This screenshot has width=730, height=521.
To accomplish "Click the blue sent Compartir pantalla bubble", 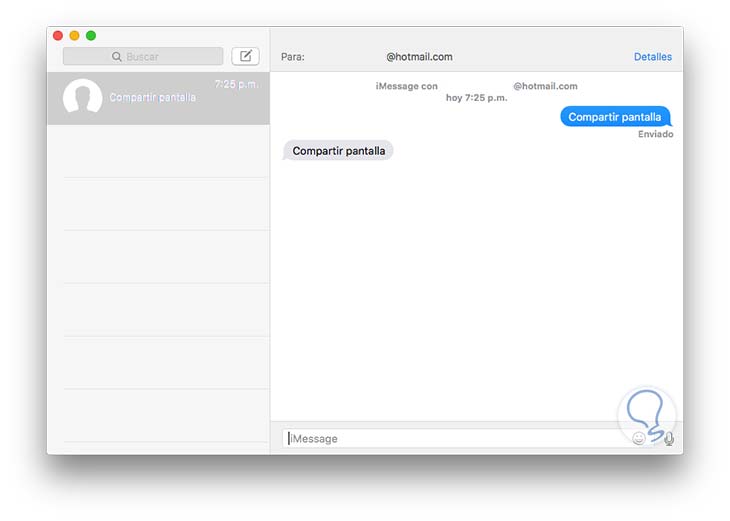I will pyautogui.click(x=615, y=117).
